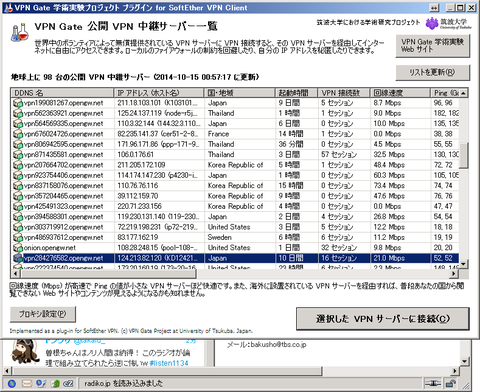Image resolution: width=480 pixels, height=392 pixels.
Task: Select the row with IP 220.71.233.156
Action: click(x=235, y=206)
